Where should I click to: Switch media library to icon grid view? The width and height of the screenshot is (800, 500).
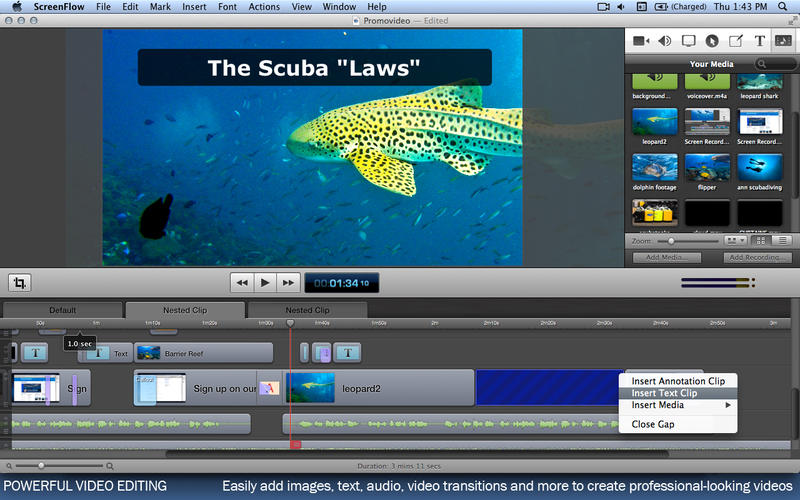click(761, 241)
